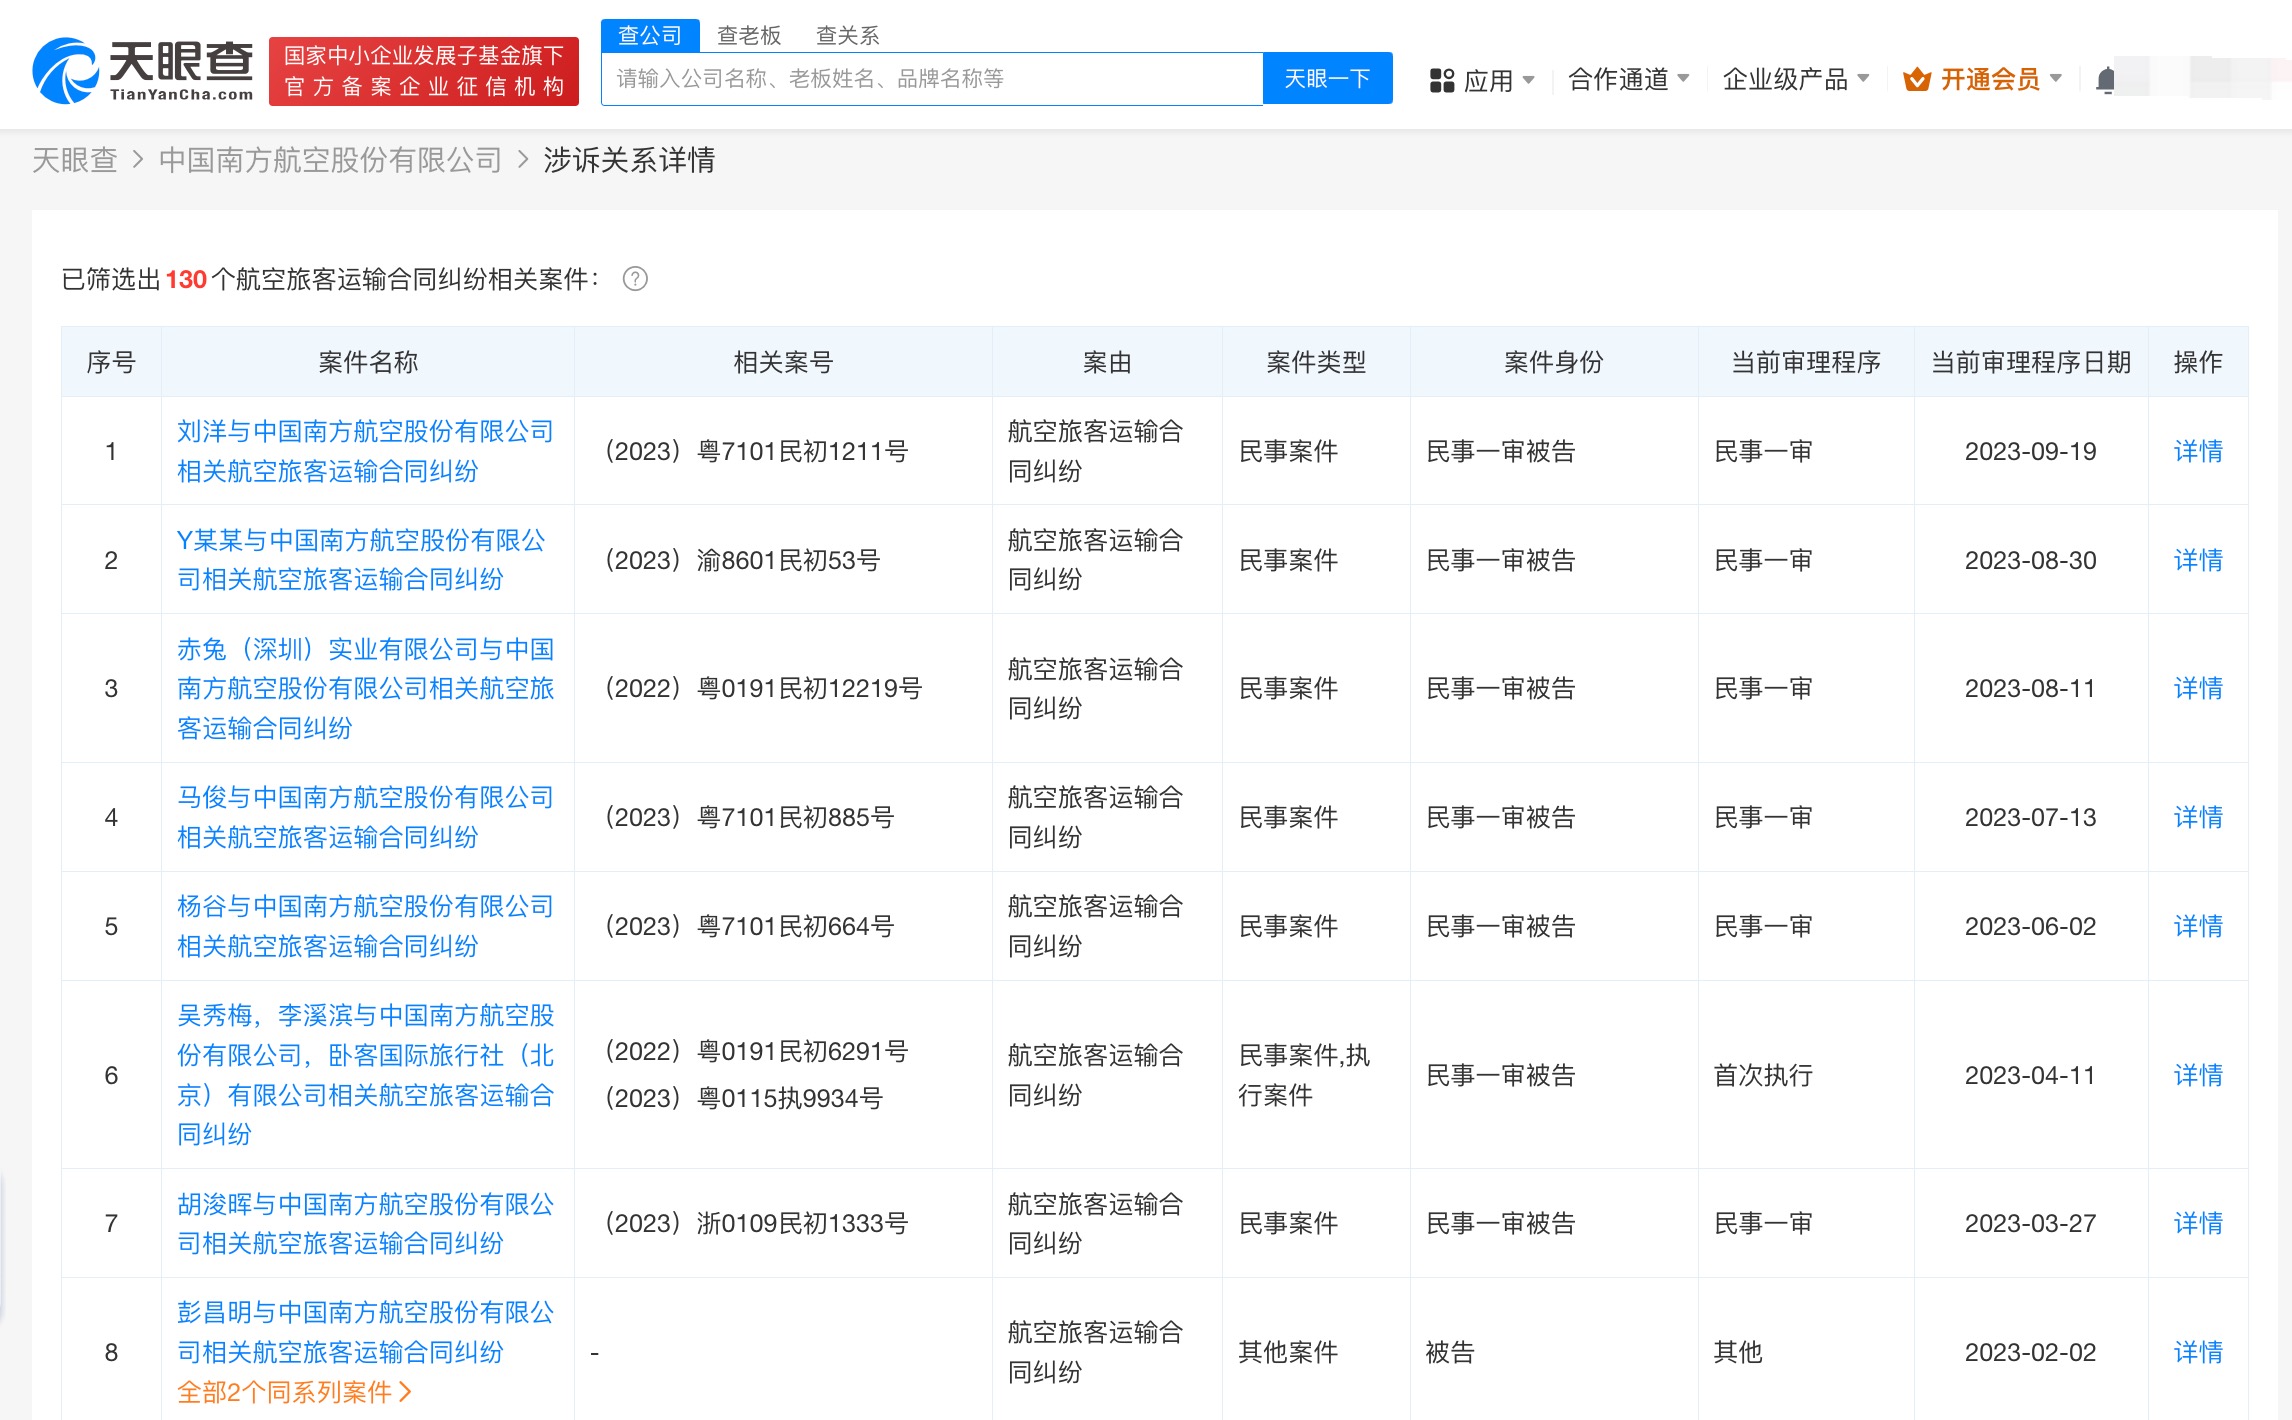
Task: Open case 赤兔（深圳）实业有限公司 link
Action: click(365, 688)
